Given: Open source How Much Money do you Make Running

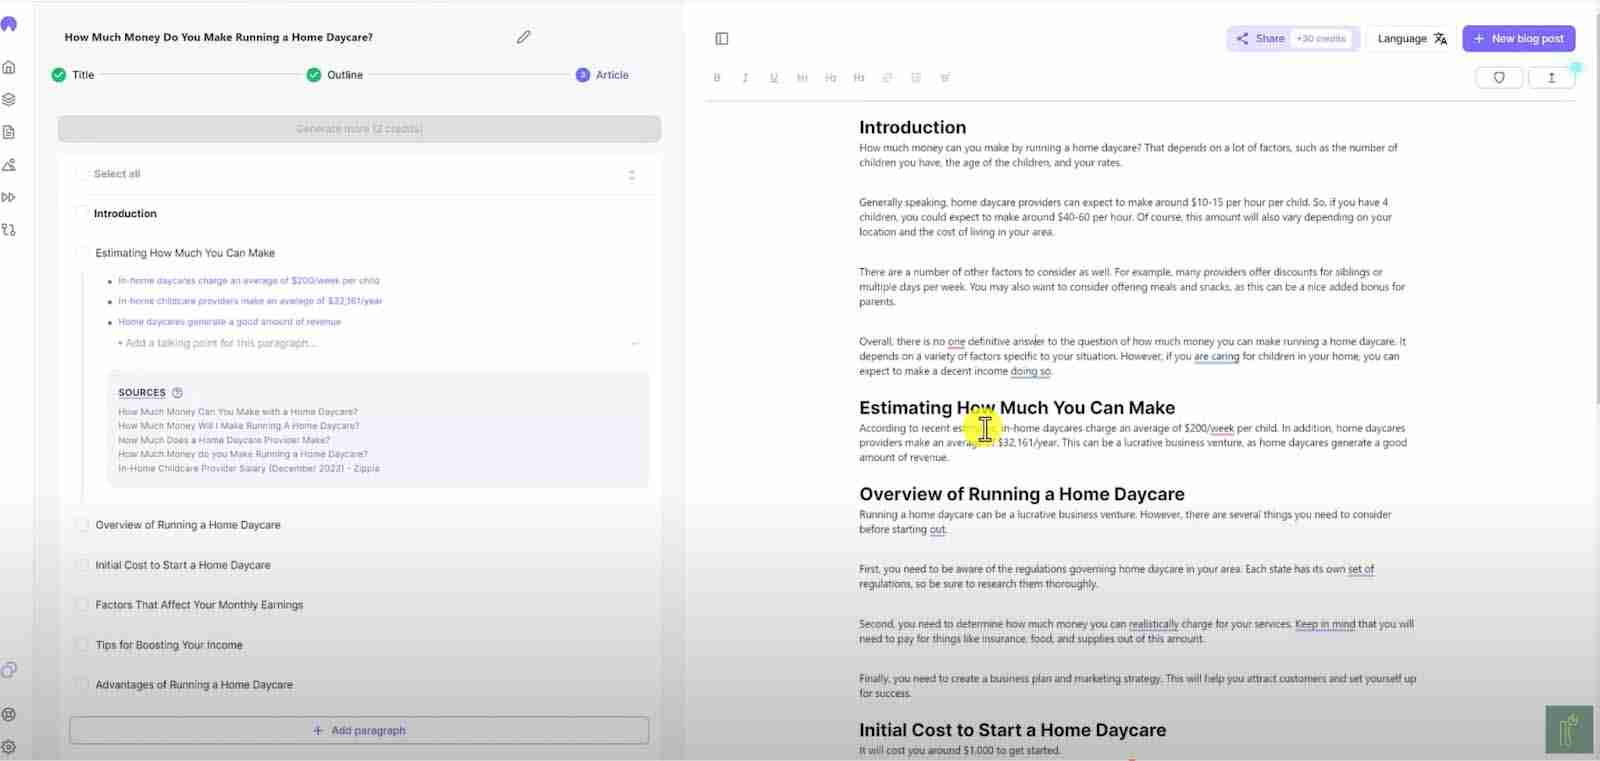Looking at the screenshot, I should pos(243,454).
